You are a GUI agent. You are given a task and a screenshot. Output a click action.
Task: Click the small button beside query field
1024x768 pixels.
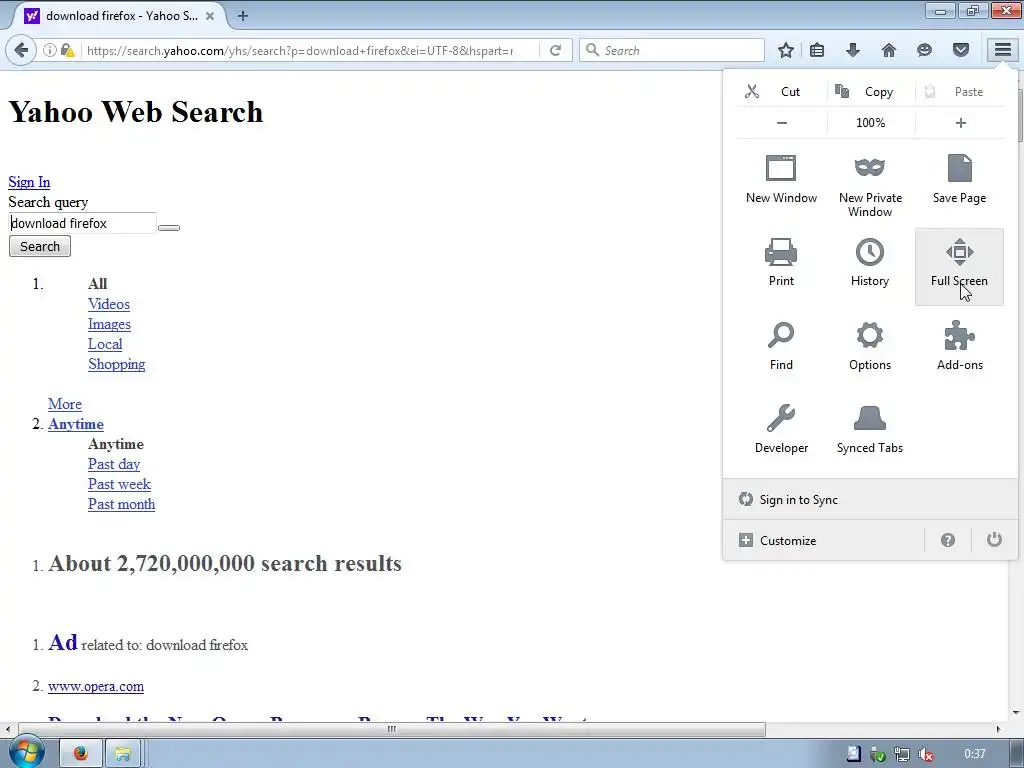point(168,227)
